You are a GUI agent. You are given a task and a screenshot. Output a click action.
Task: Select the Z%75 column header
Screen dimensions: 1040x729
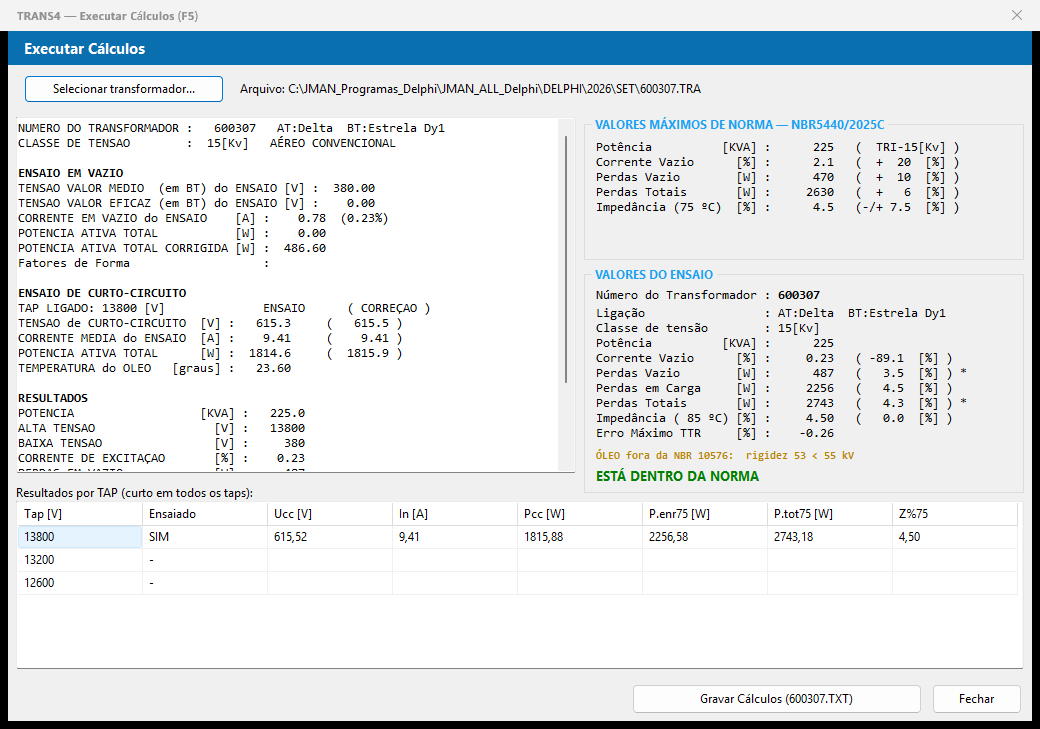click(x=954, y=514)
